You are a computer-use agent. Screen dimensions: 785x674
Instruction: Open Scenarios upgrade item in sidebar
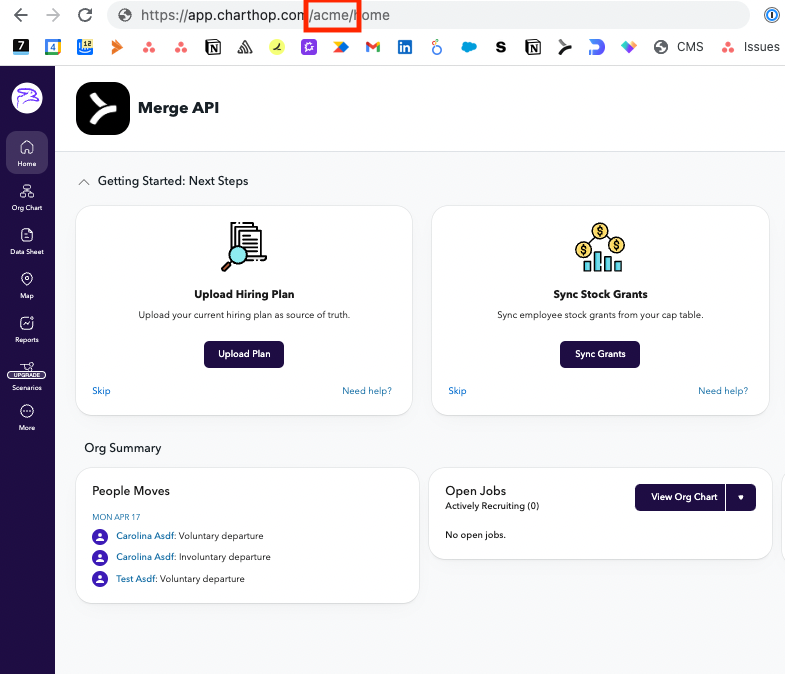pyautogui.click(x=27, y=377)
